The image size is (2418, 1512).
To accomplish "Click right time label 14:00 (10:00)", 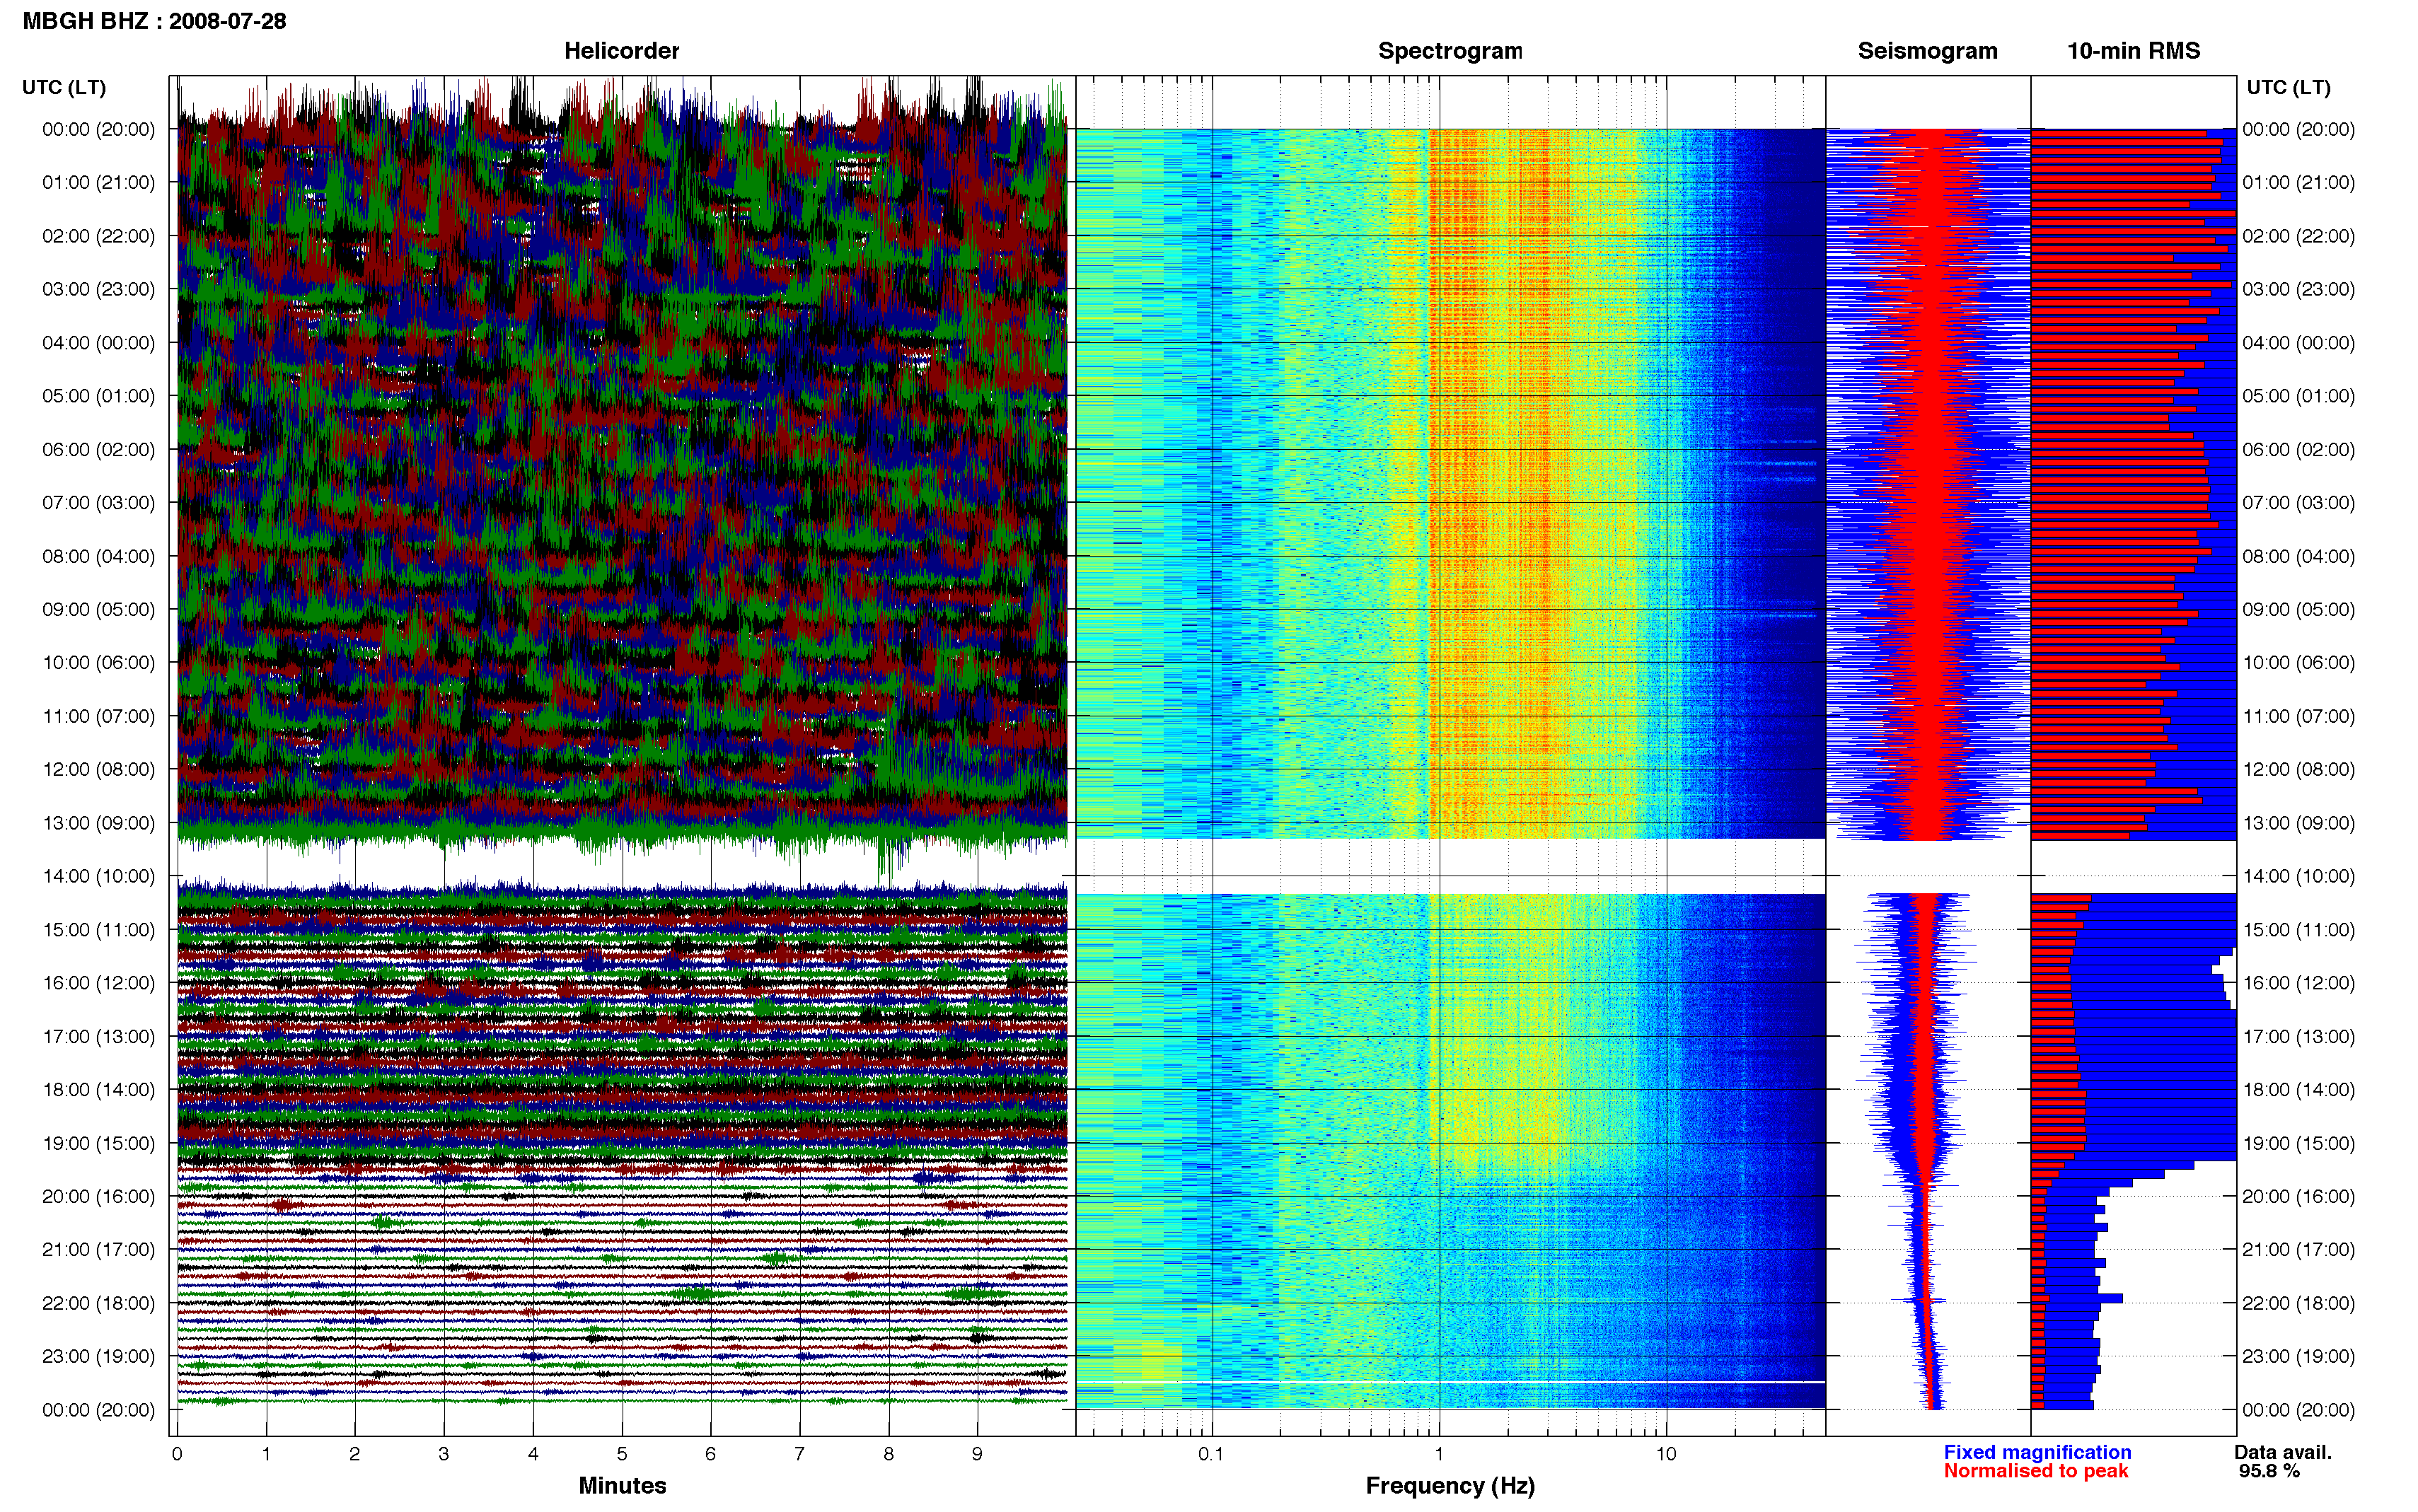I will point(2298,876).
